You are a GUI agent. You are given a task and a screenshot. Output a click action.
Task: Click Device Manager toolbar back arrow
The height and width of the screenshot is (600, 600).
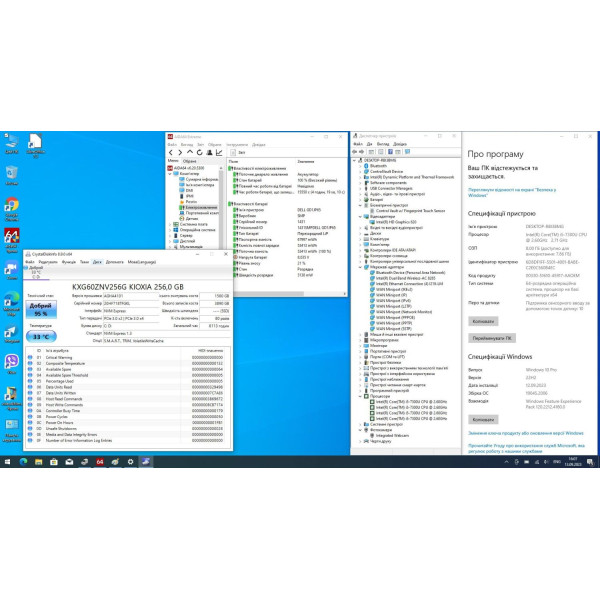pyautogui.click(x=355, y=152)
